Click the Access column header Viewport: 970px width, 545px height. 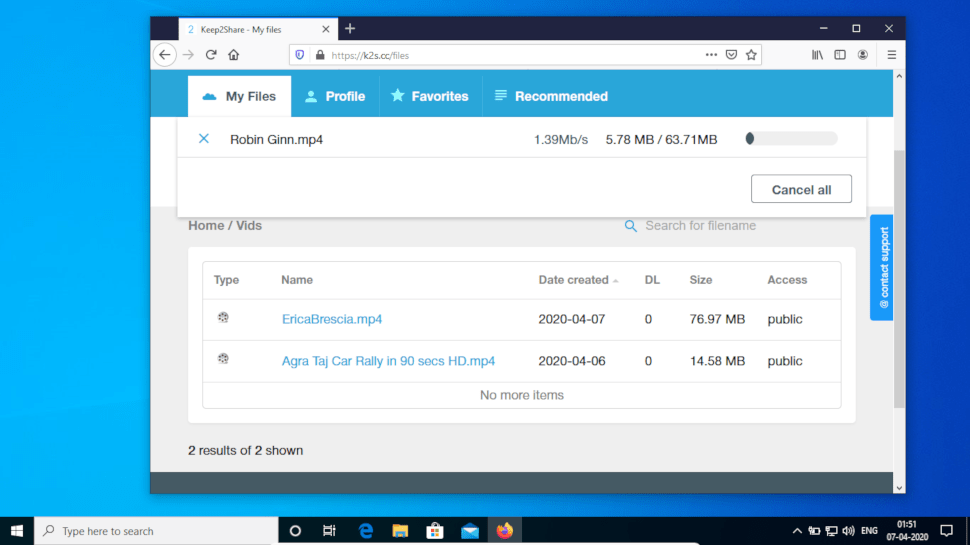point(787,280)
